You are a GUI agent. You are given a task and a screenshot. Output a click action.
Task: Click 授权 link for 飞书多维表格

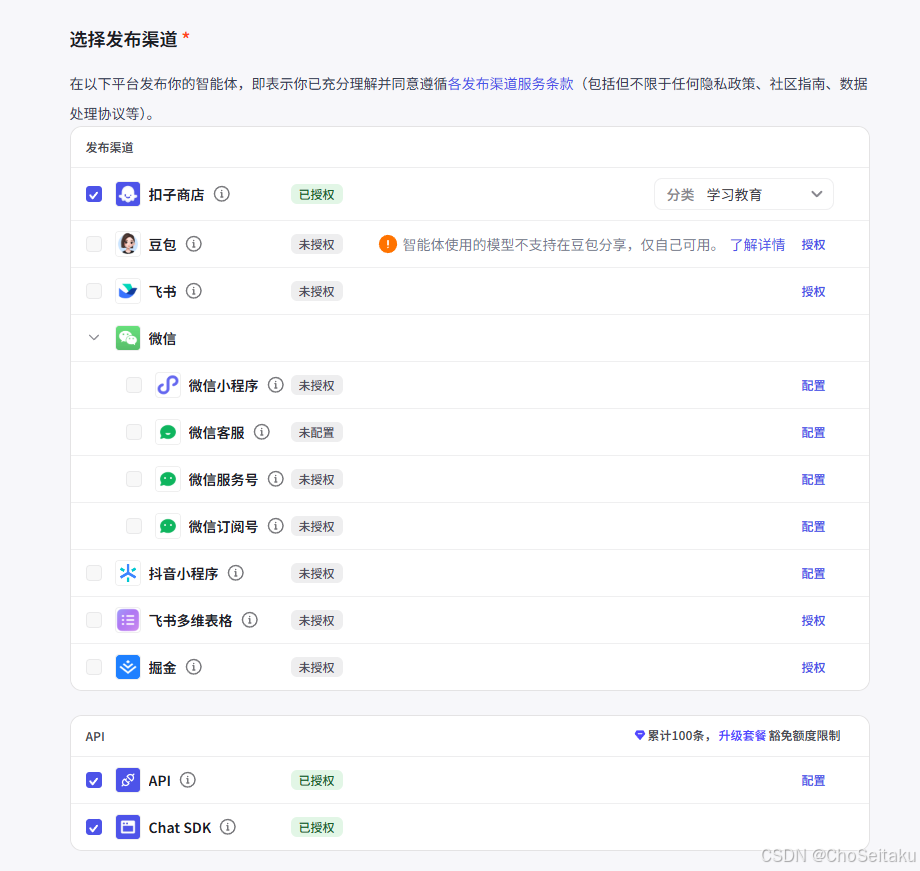point(813,620)
